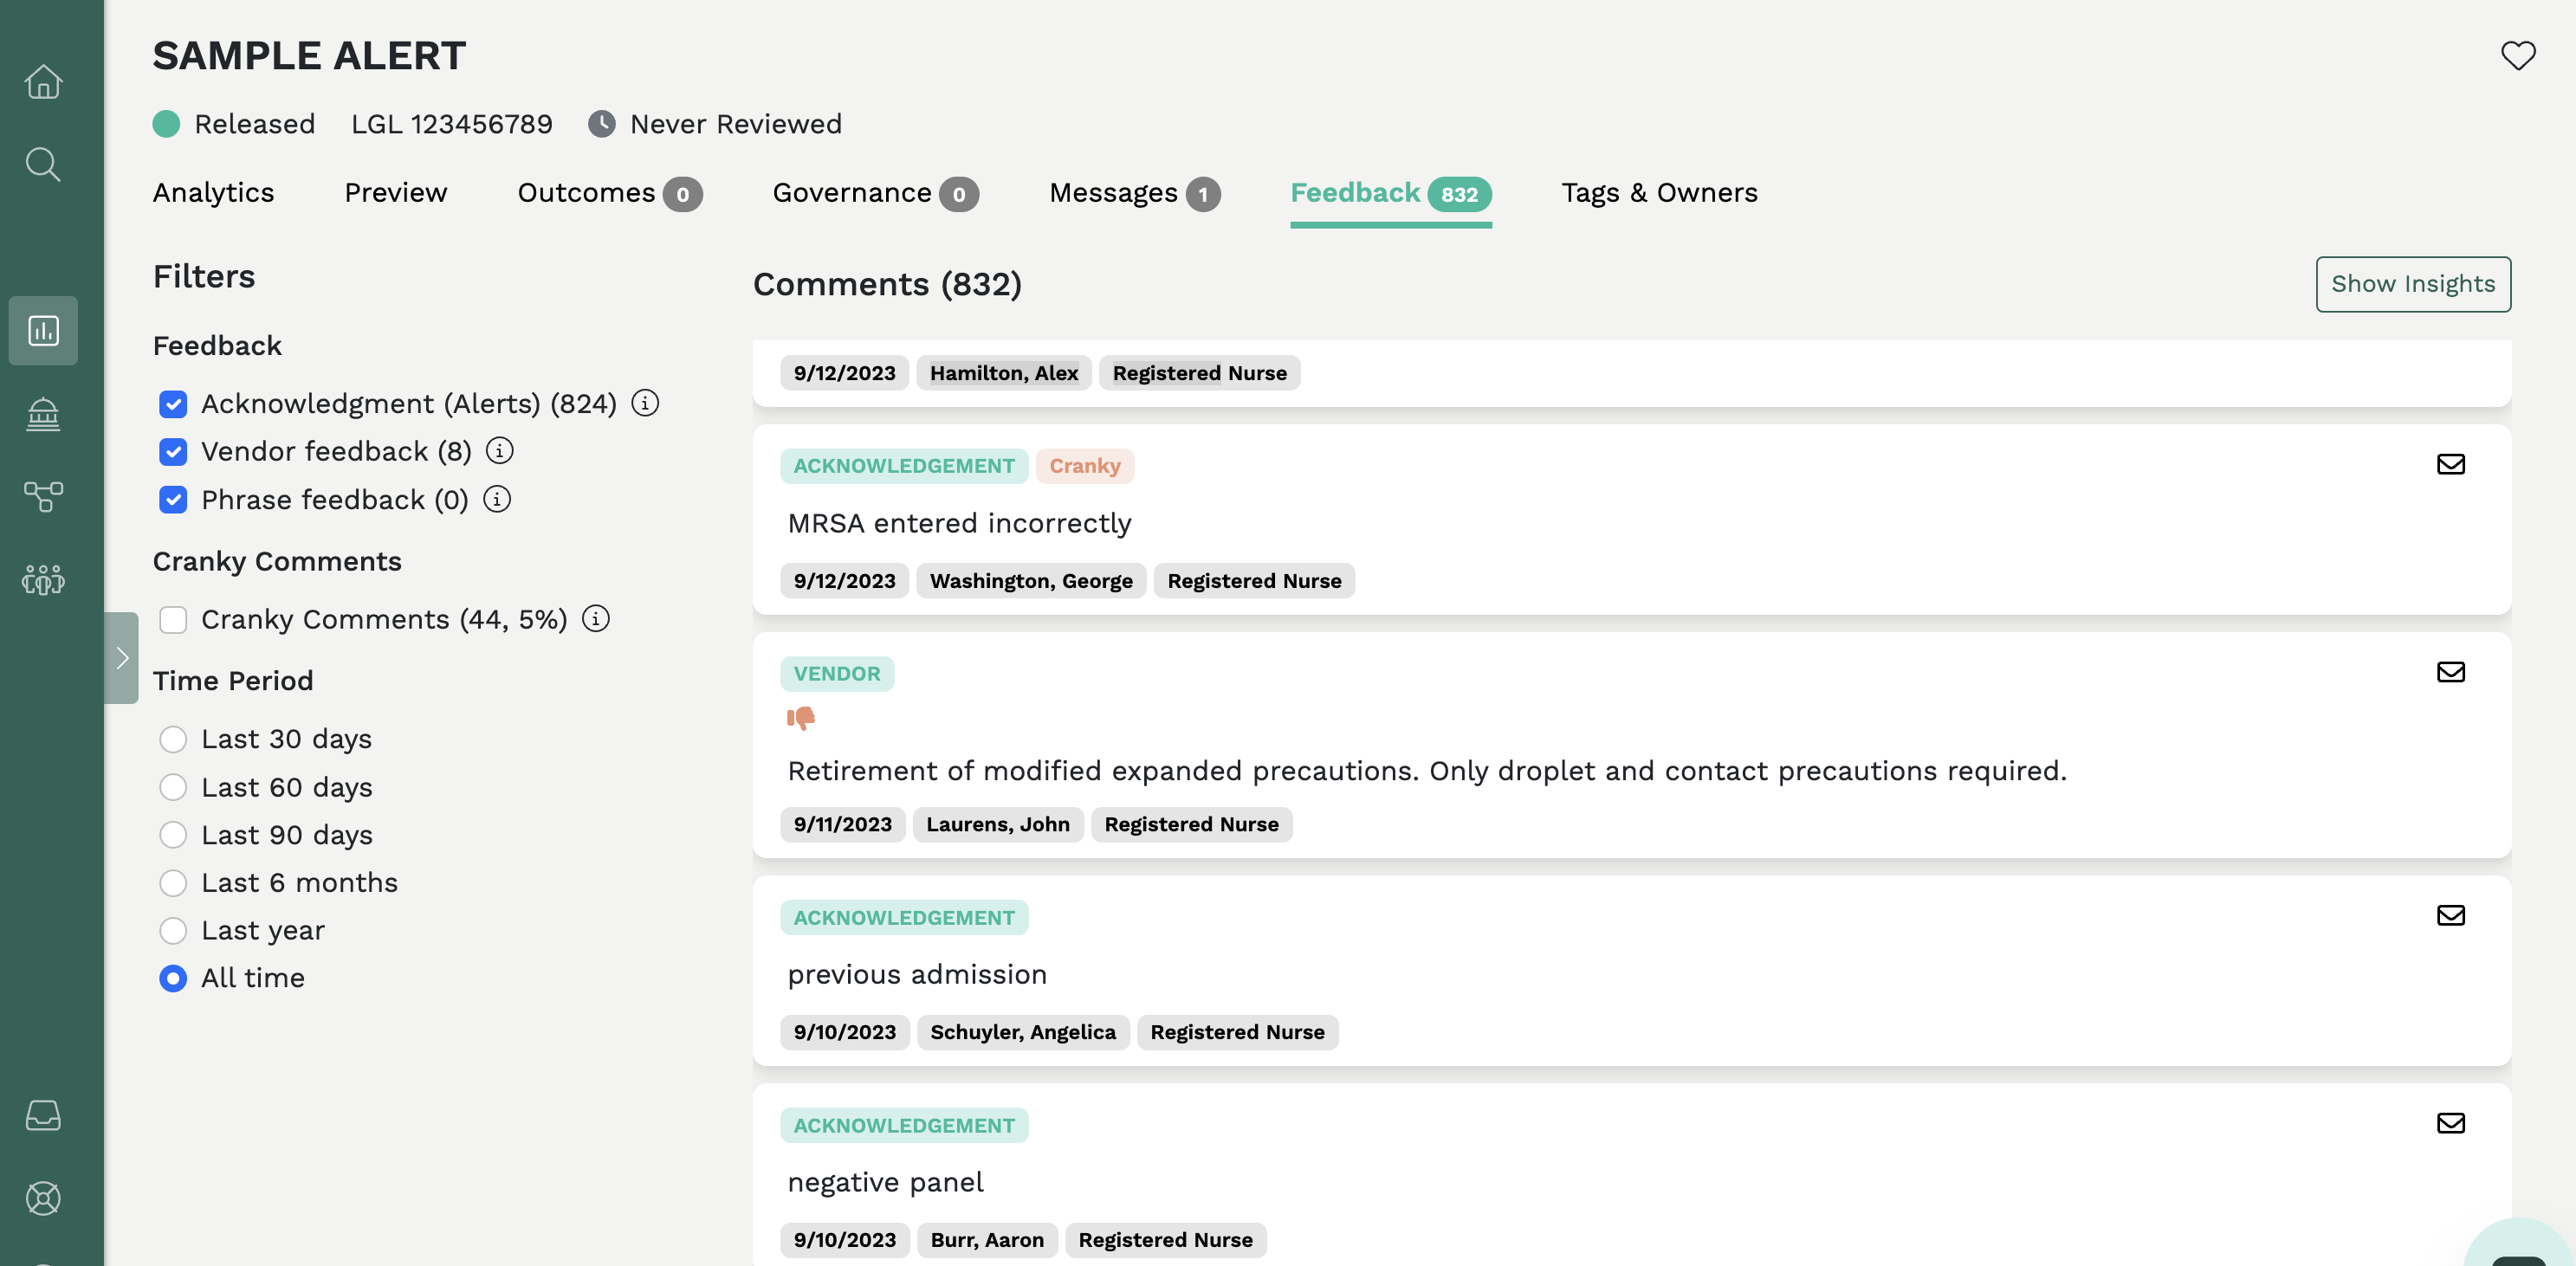This screenshot has width=2576, height=1266.
Task: Open the Home icon in sidebar
Action: (43, 81)
